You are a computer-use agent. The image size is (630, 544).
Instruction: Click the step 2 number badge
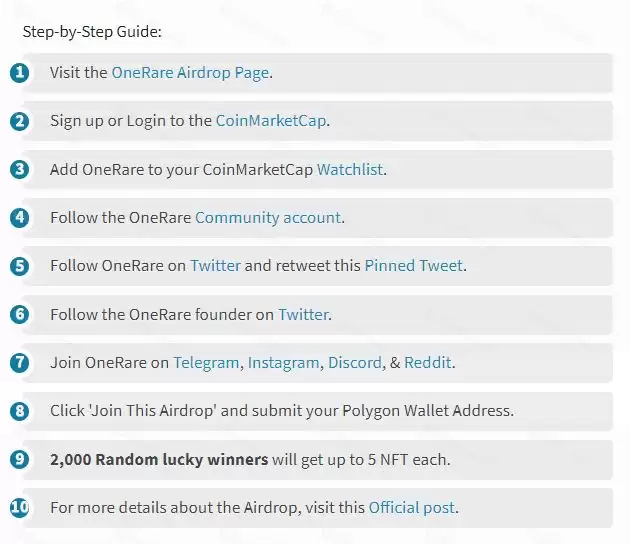[20, 121]
